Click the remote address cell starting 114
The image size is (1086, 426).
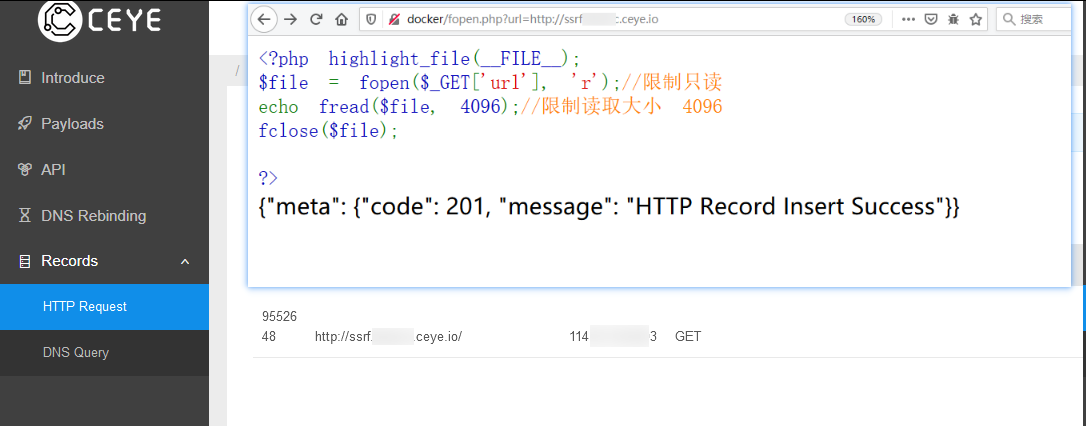tap(613, 337)
